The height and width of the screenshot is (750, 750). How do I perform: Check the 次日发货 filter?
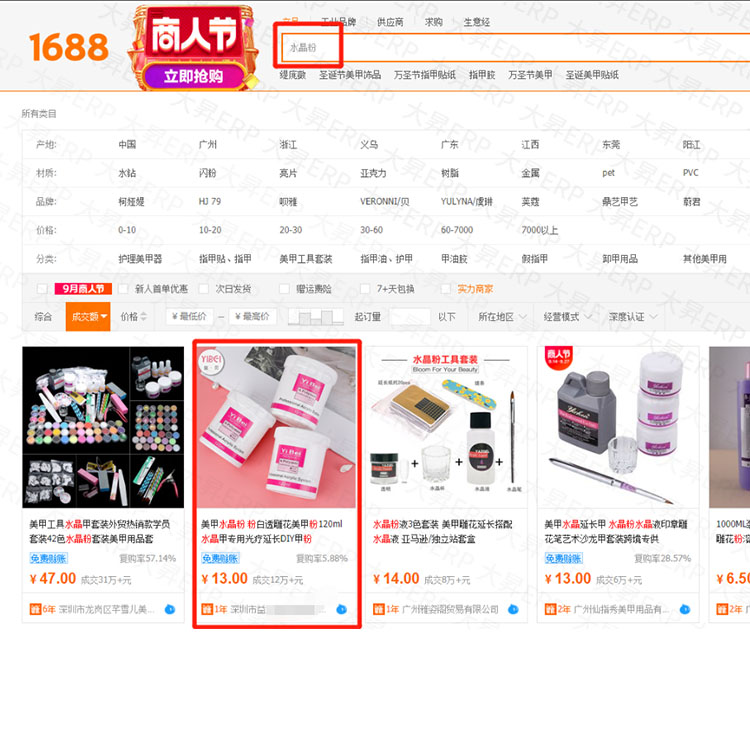point(204,288)
